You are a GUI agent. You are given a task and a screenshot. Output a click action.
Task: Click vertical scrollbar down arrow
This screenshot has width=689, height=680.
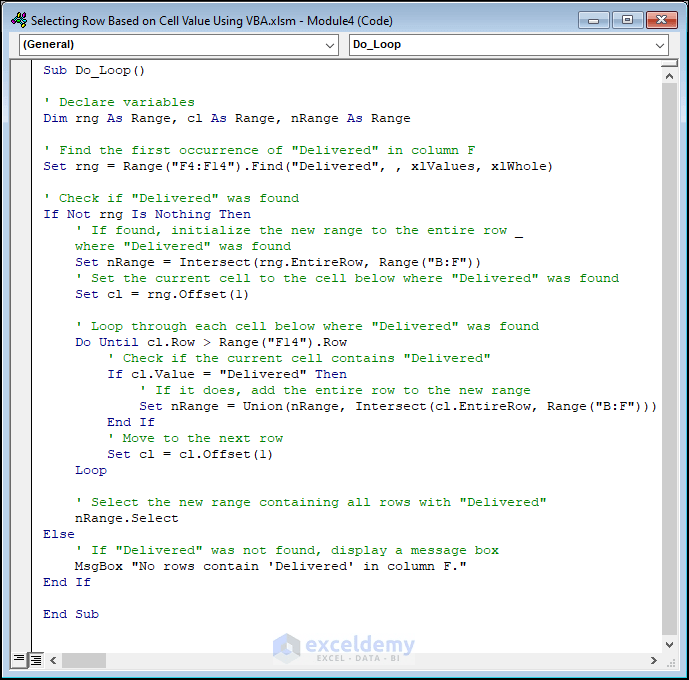tap(669, 644)
